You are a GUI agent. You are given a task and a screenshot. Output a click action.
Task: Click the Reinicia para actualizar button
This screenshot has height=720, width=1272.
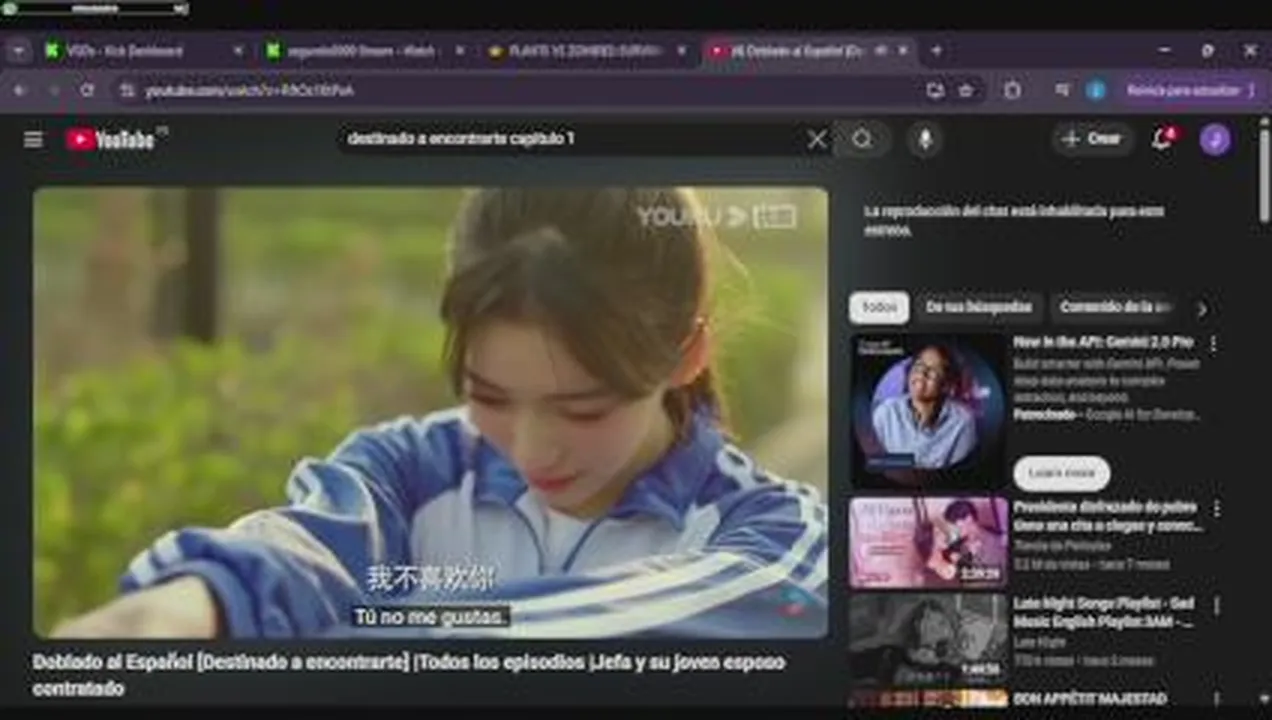coord(1183,90)
